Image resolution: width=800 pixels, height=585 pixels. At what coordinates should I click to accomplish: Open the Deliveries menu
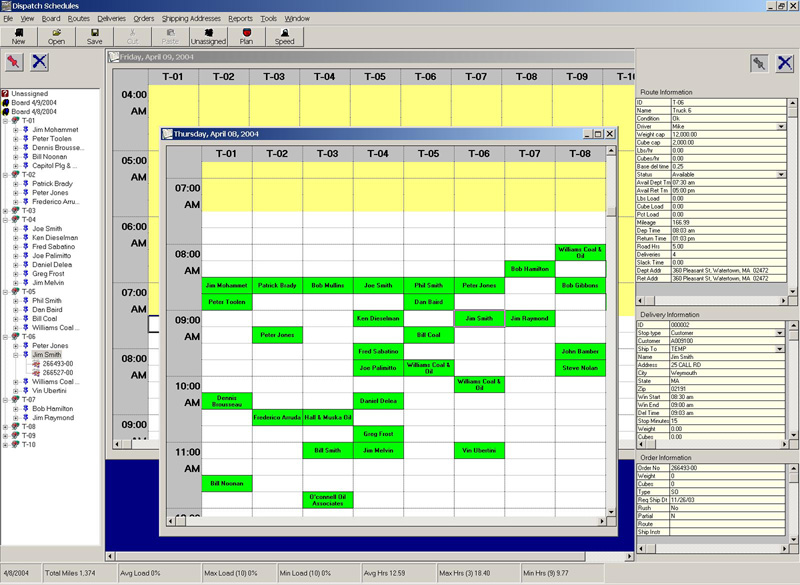(111, 18)
